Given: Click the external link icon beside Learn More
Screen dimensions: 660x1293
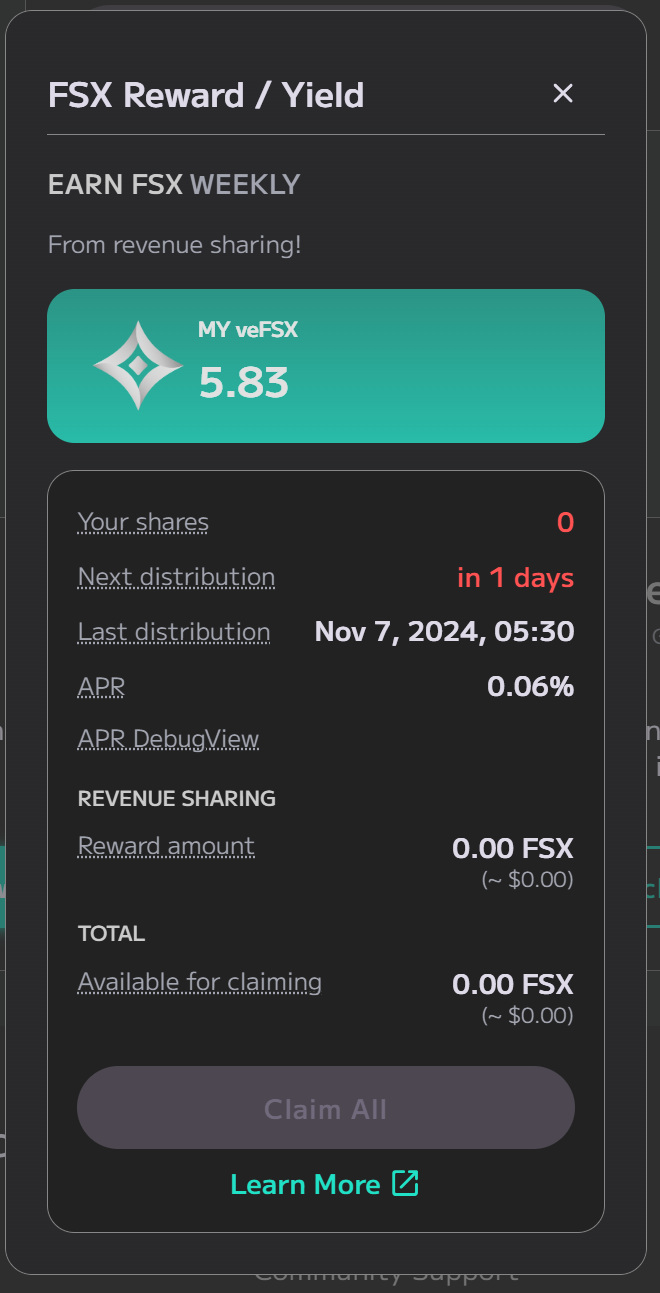Looking at the screenshot, I should pos(405,1184).
